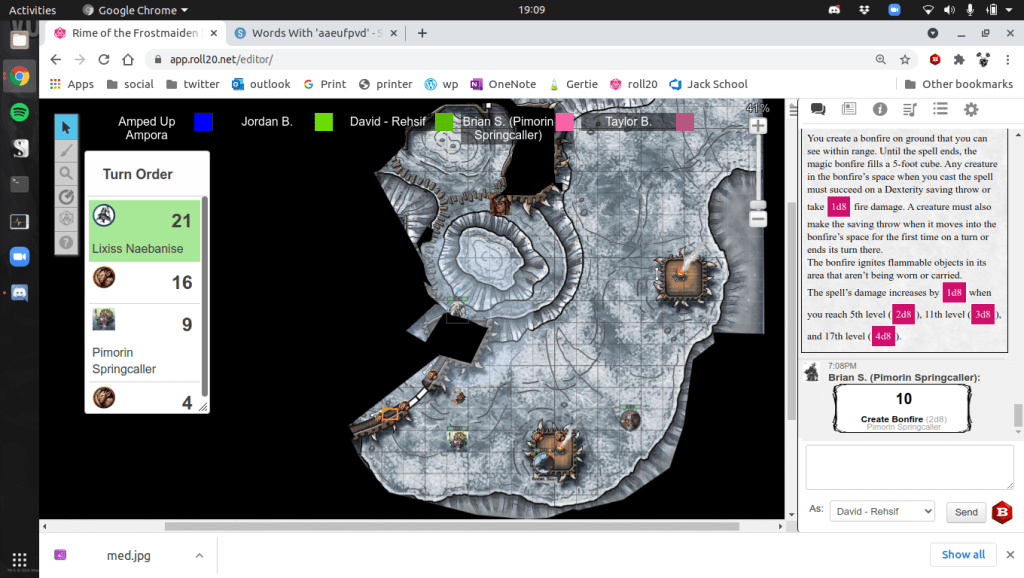Open Discord from the Ubuntu dock
This screenshot has width=1024, height=578.
tap(19, 293)
